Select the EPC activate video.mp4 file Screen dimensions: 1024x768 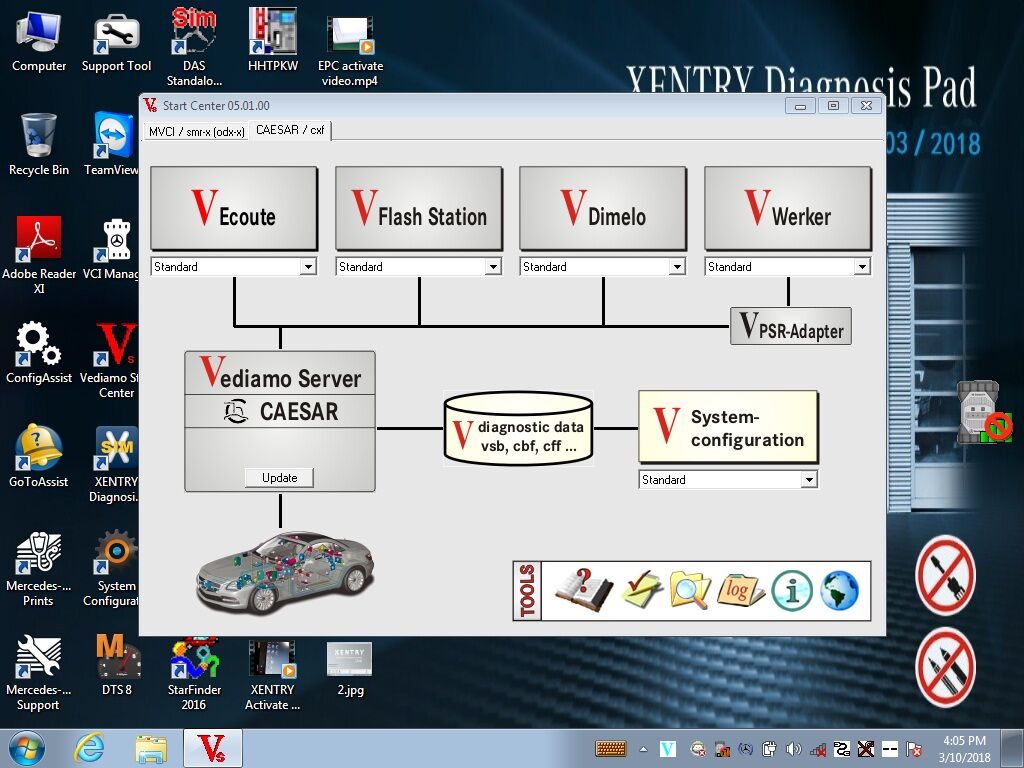point(351,49)
